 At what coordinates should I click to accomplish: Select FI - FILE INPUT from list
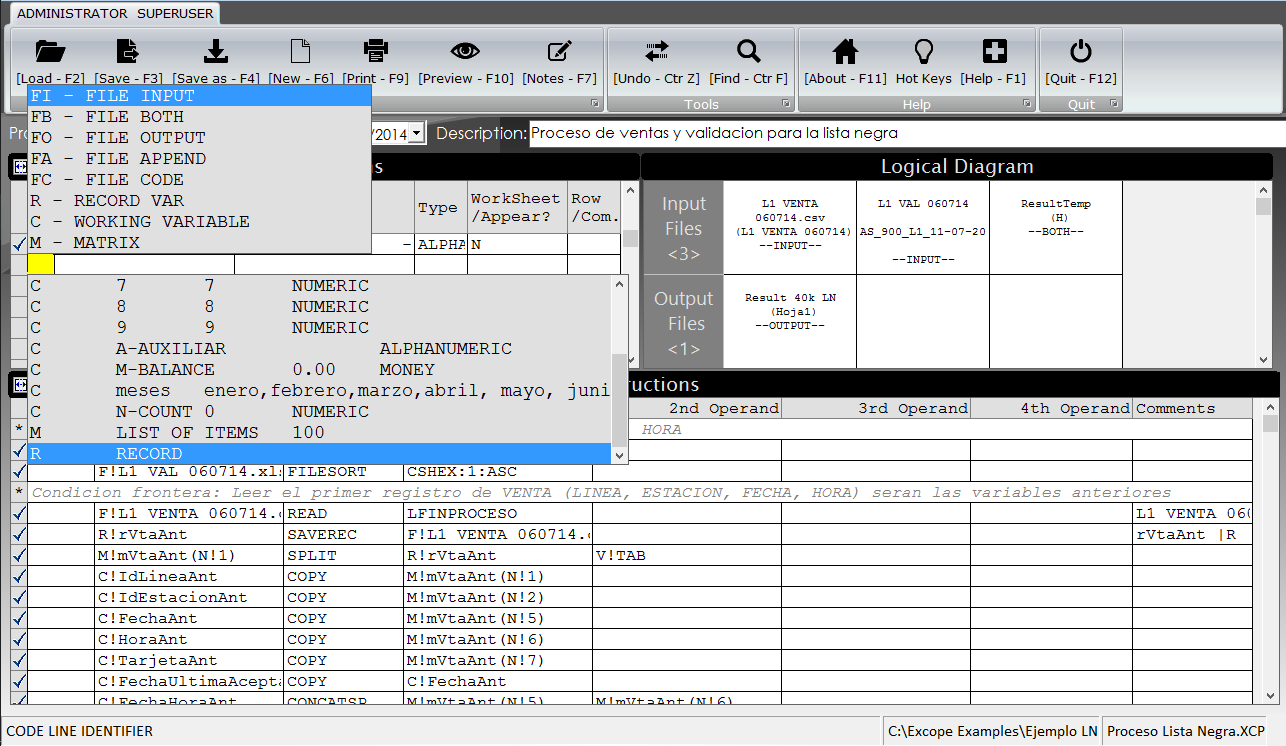tap(199, 96)
